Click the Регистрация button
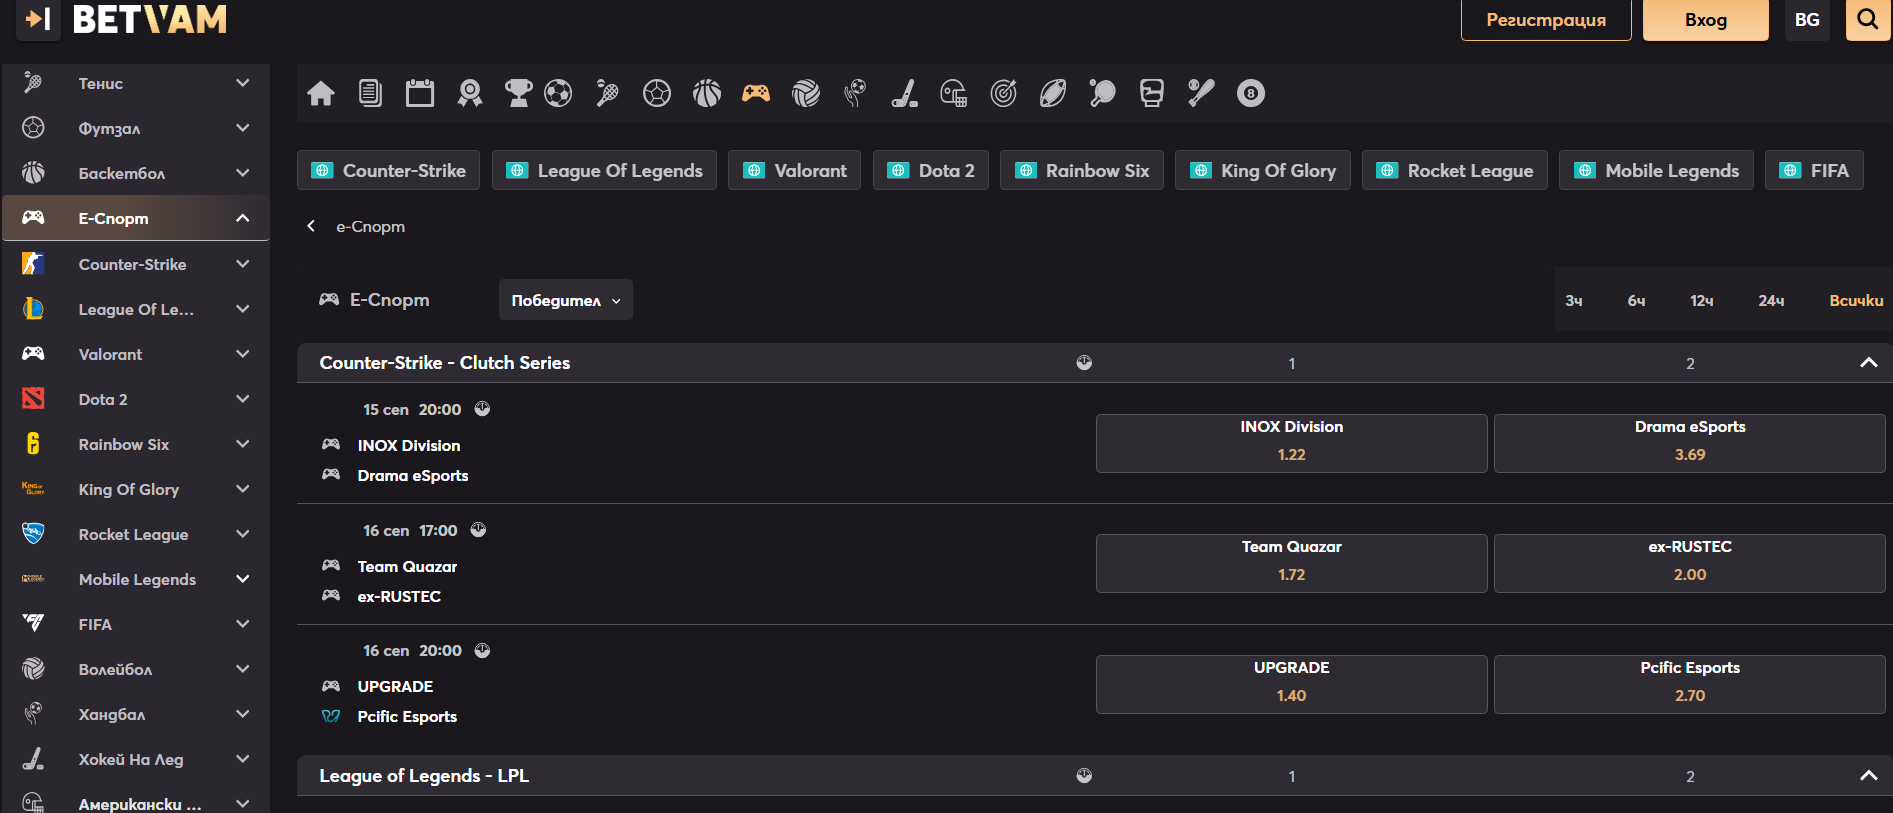The width and height of the screenshot is (1893, 813). [x=1546, y=19]
